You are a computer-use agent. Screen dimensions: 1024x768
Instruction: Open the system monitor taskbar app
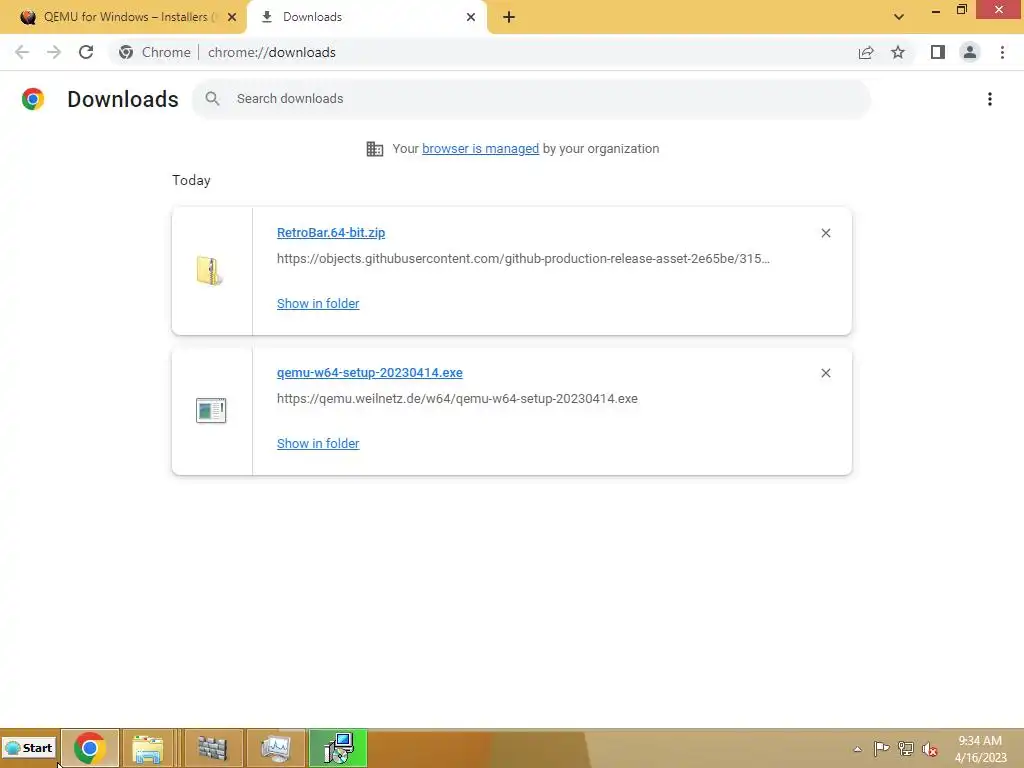coord(276,748)
